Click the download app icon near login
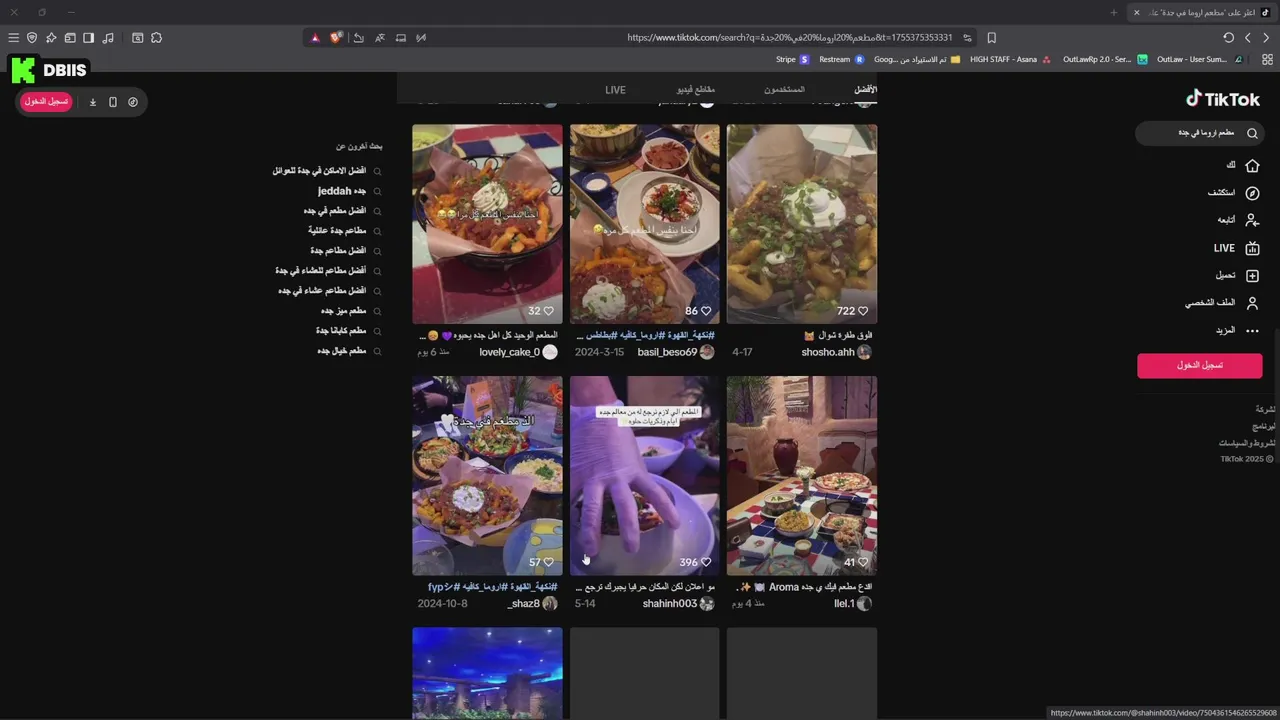The height and width of the screenshot is (720, 1280). [x=93, y=102]
